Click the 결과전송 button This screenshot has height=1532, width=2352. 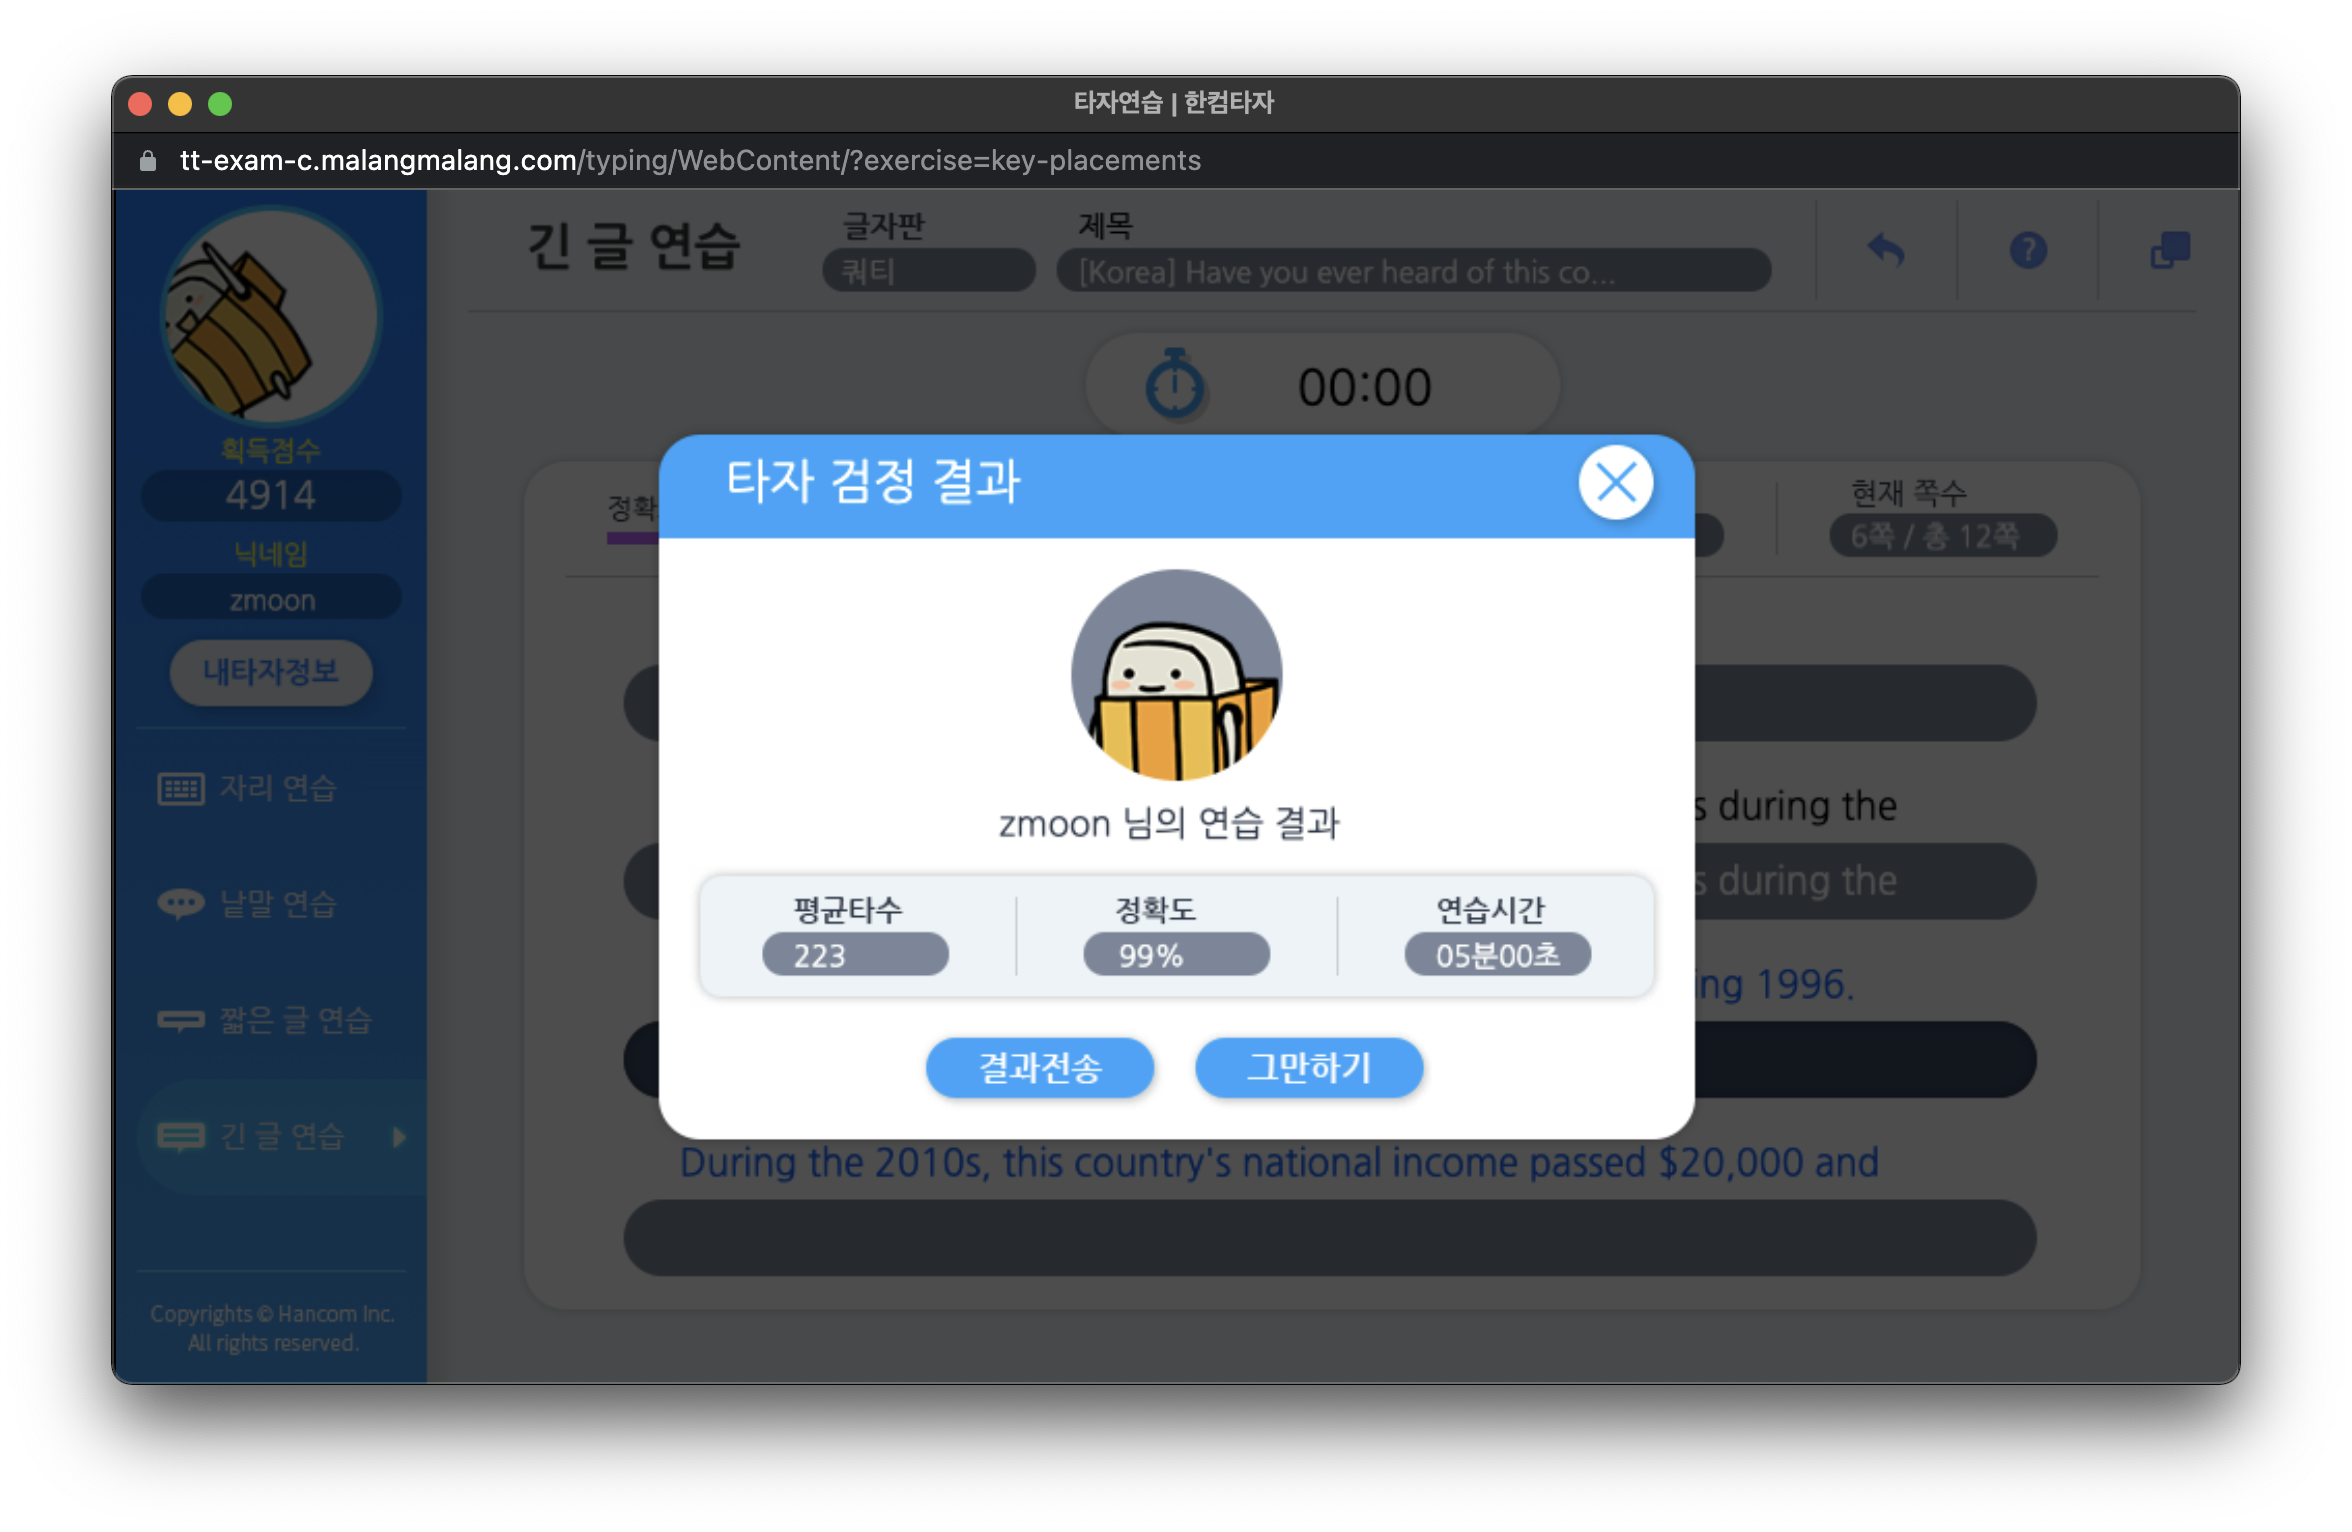tap(1040, 1067)
